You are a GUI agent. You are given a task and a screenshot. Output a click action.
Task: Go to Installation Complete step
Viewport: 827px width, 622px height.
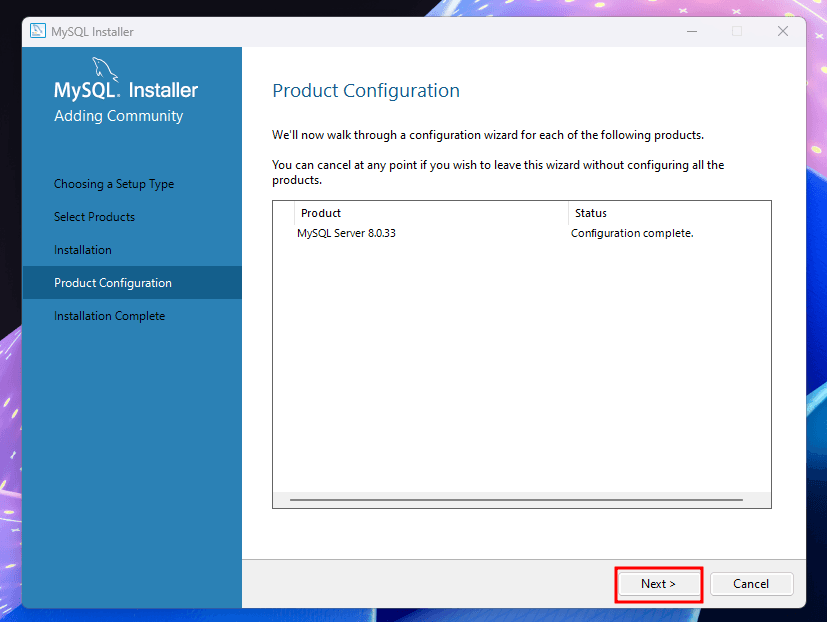point(110,316)
